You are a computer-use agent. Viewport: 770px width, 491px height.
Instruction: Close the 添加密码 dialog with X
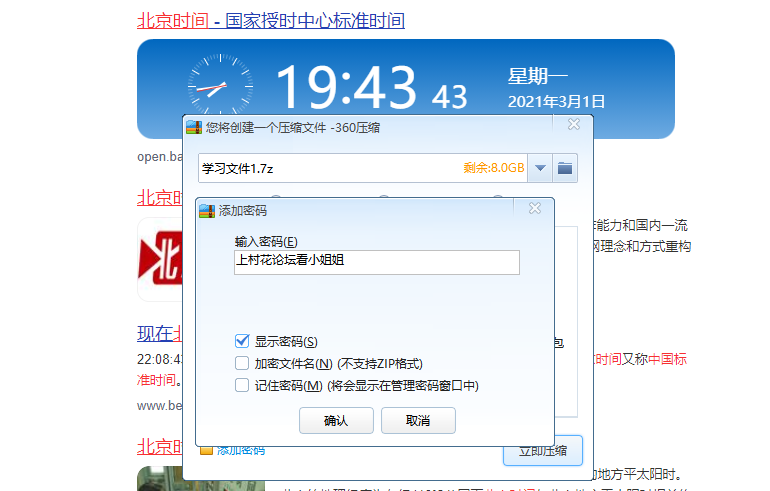pyautogui.click(x=535, y=208)
